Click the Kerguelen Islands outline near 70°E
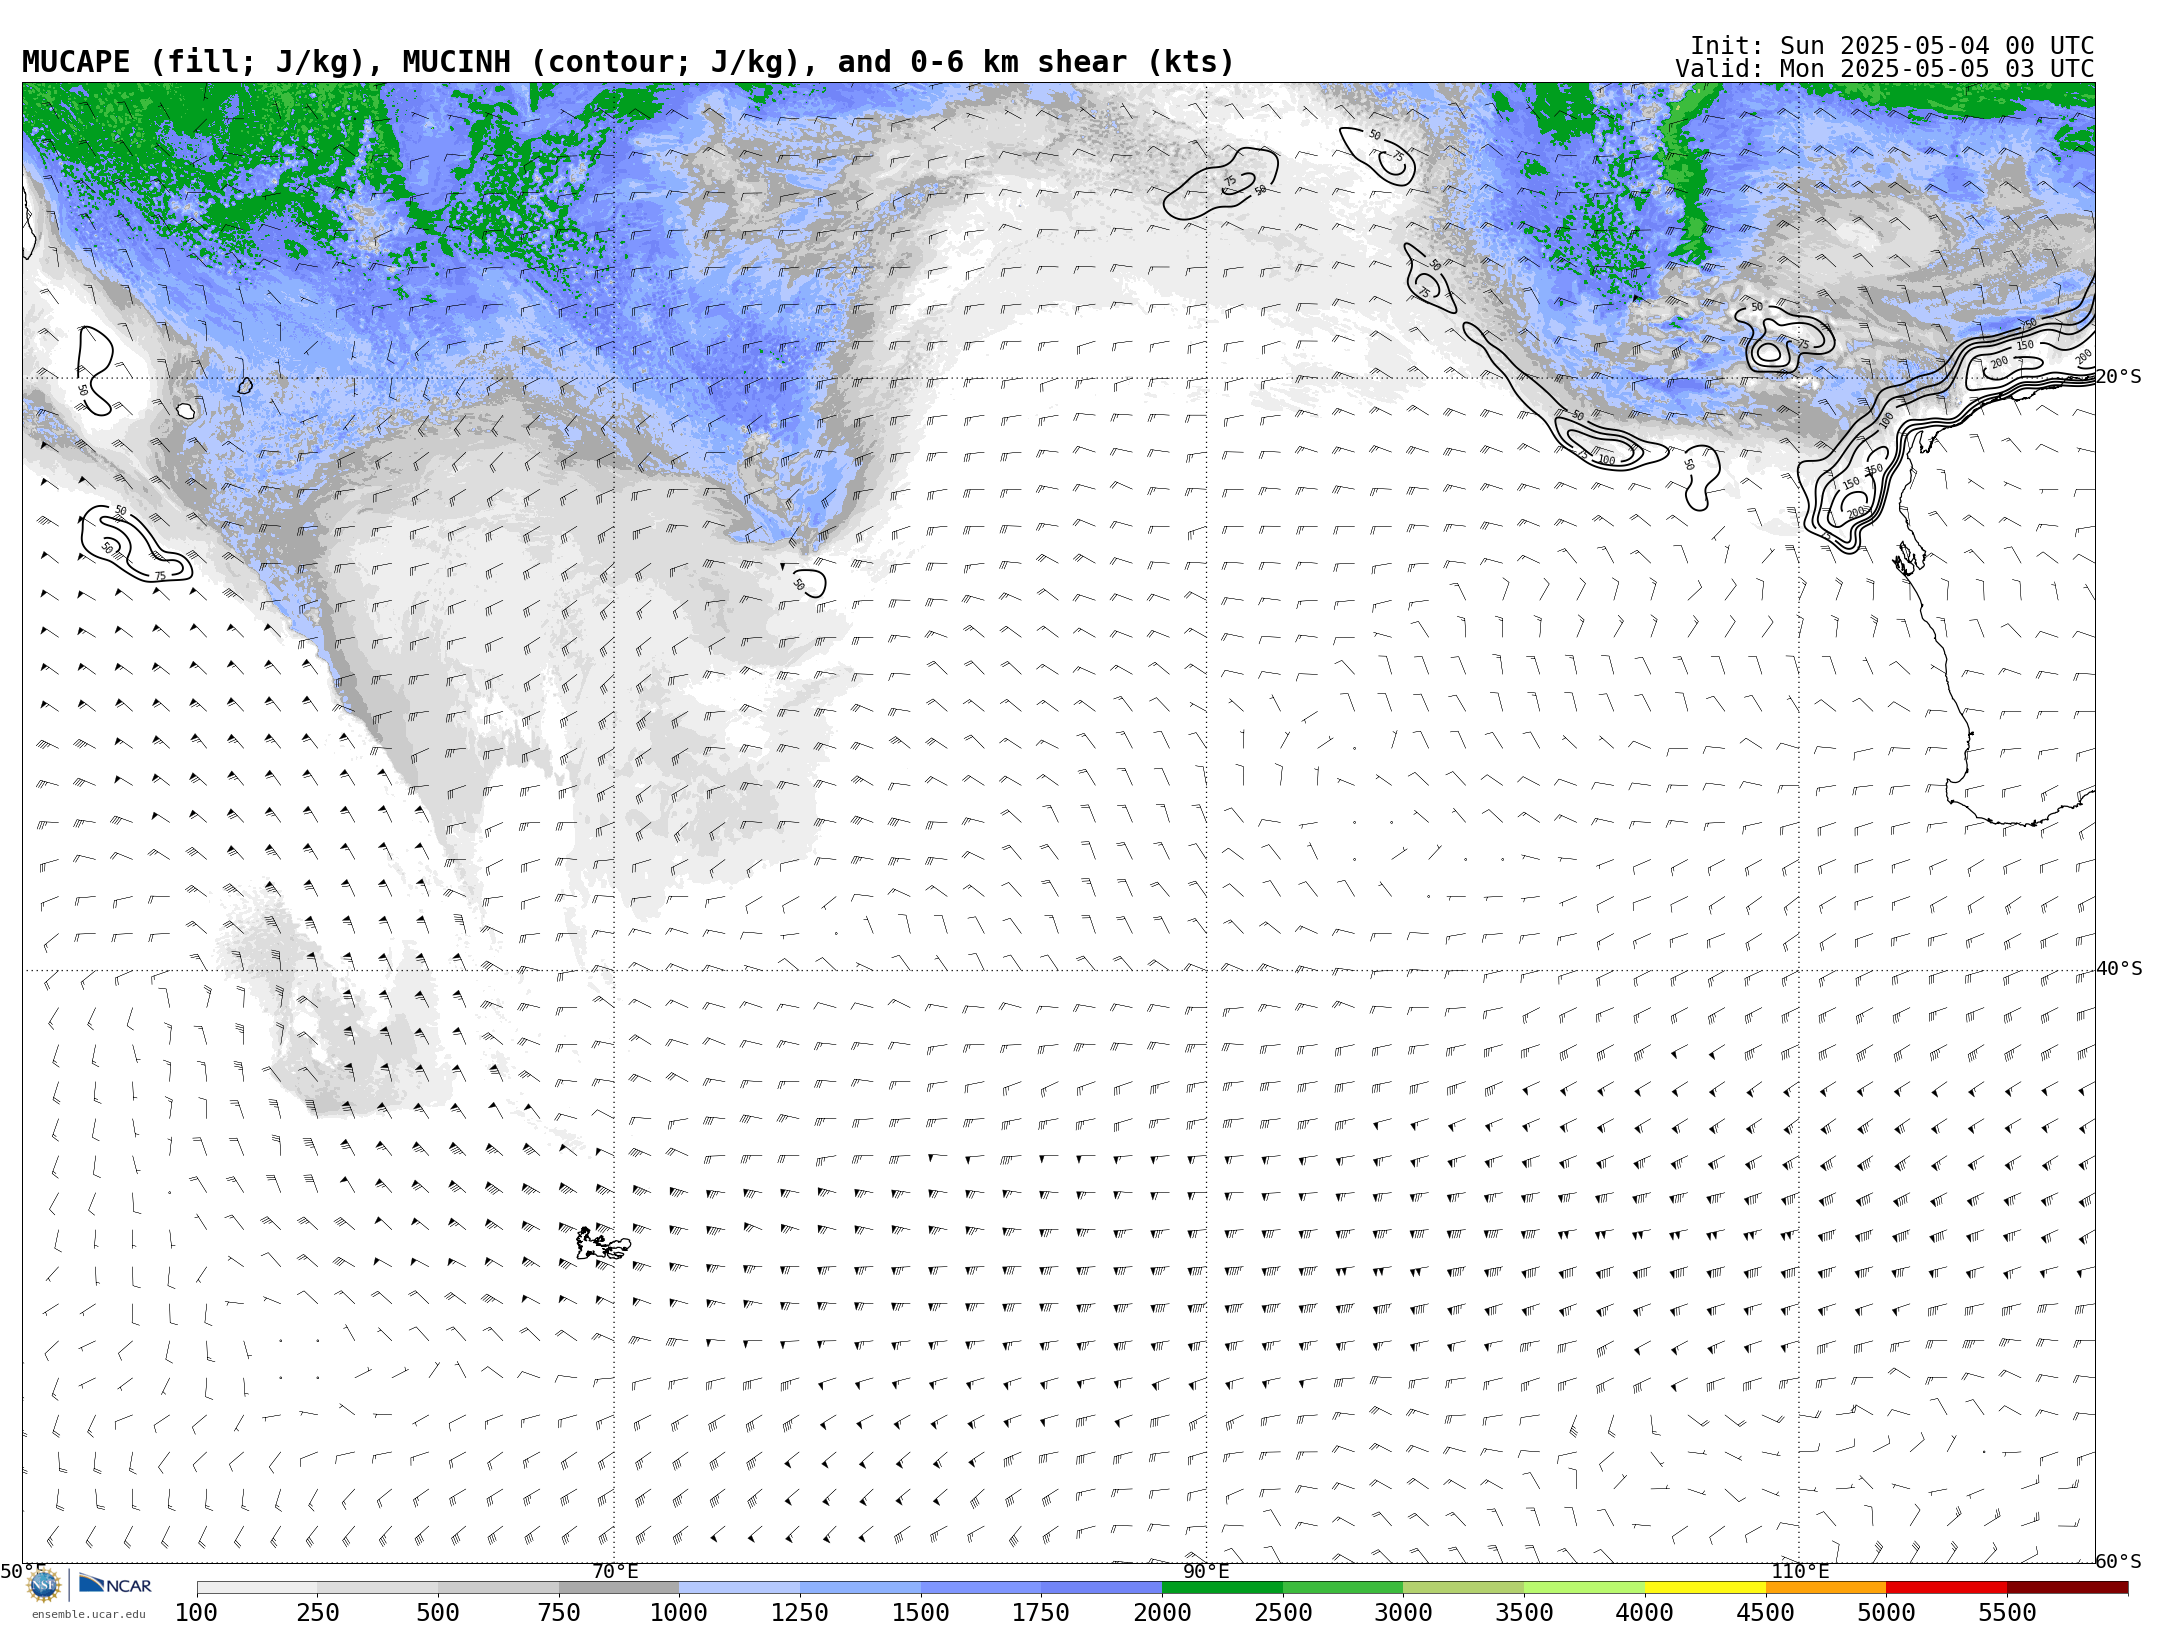Image resolution: width=2160 pixels, height=1626 pixels. click(603, 1244)
